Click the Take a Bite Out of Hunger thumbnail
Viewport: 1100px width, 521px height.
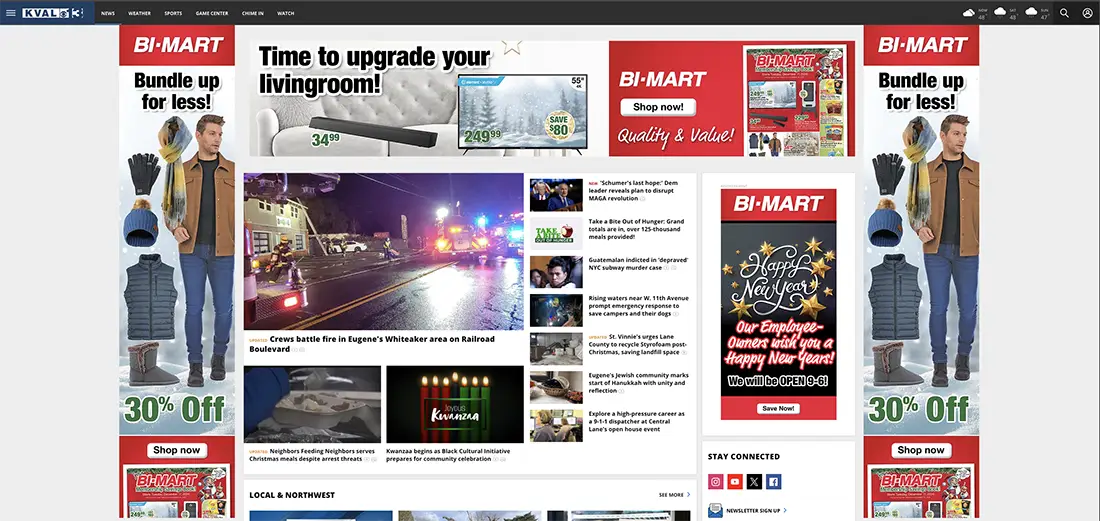point(556,234)
